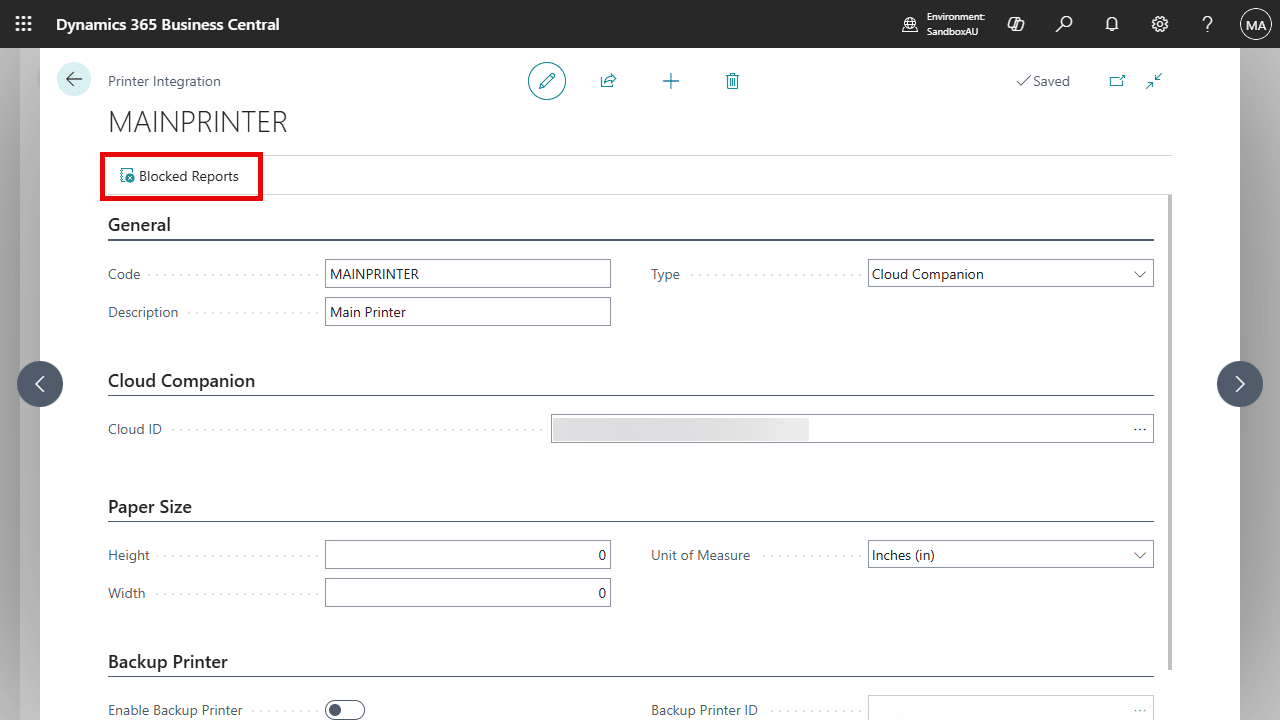Click the Height input field
Image resolution: width=1280 pixels, height=720 pixels.
point(468,555)
